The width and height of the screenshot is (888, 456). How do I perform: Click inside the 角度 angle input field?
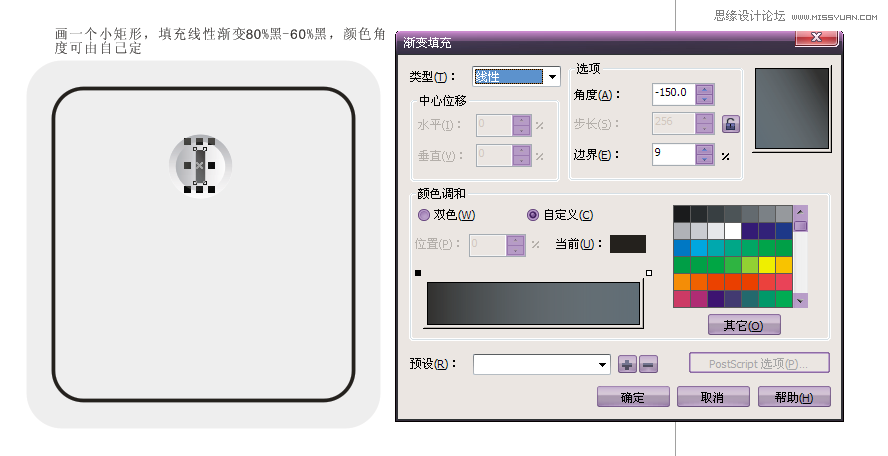click(x=673, y=93)
